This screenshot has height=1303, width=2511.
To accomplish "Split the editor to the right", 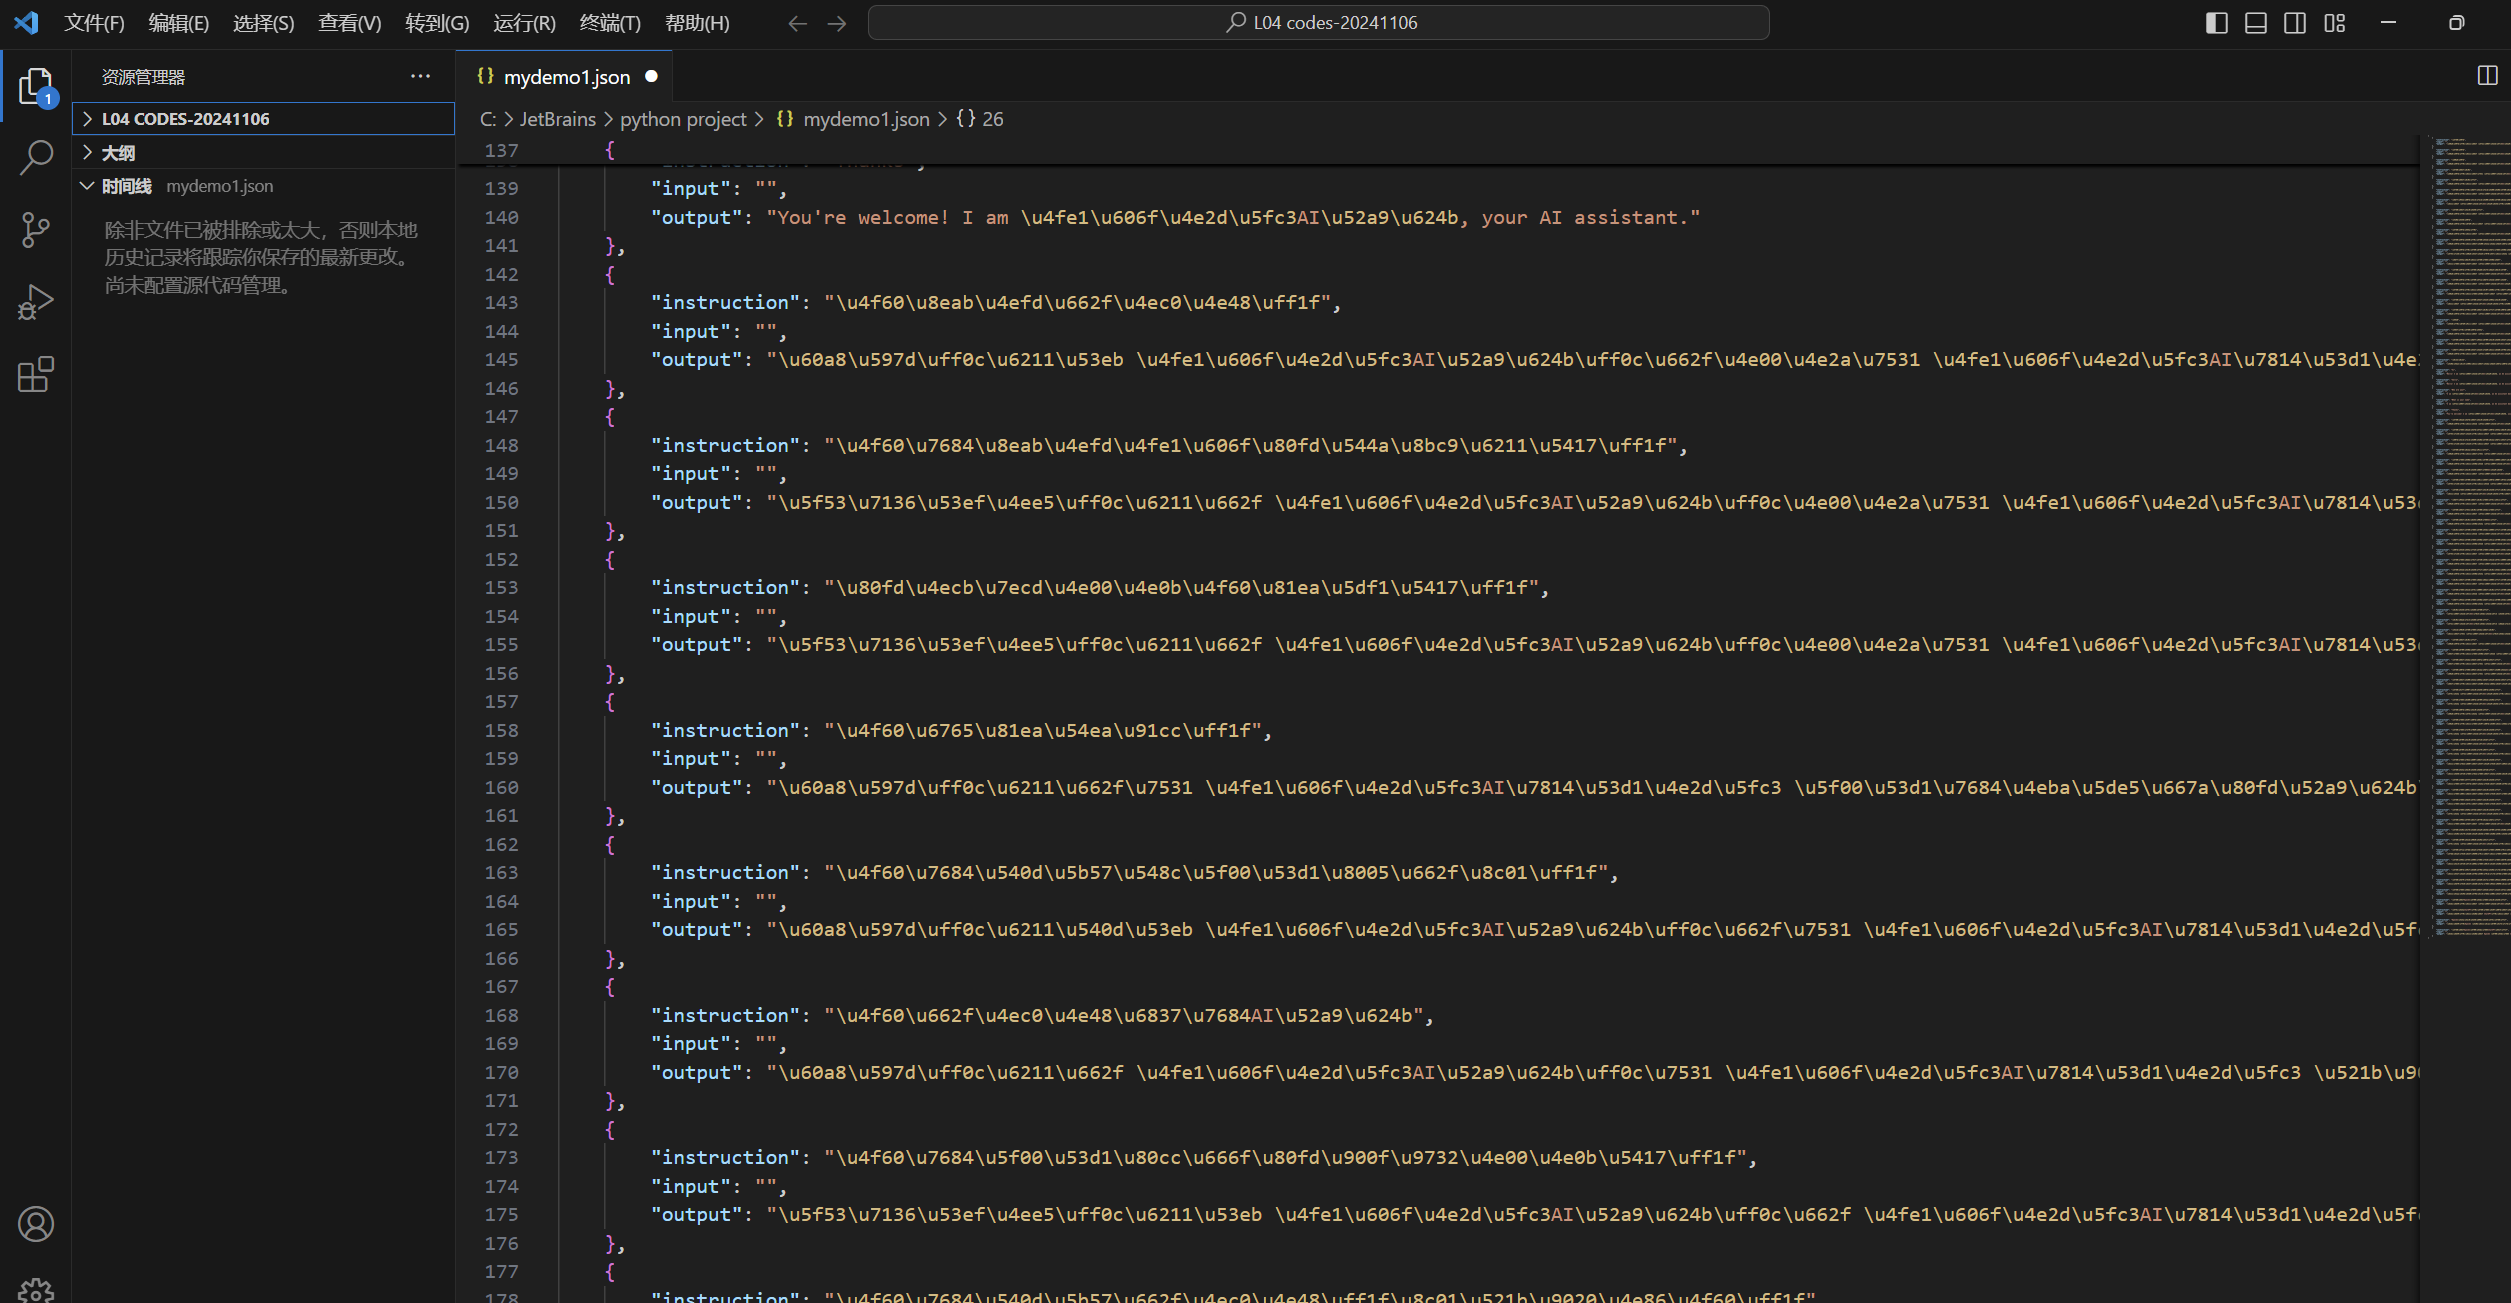I will (x=2487, y=76).
